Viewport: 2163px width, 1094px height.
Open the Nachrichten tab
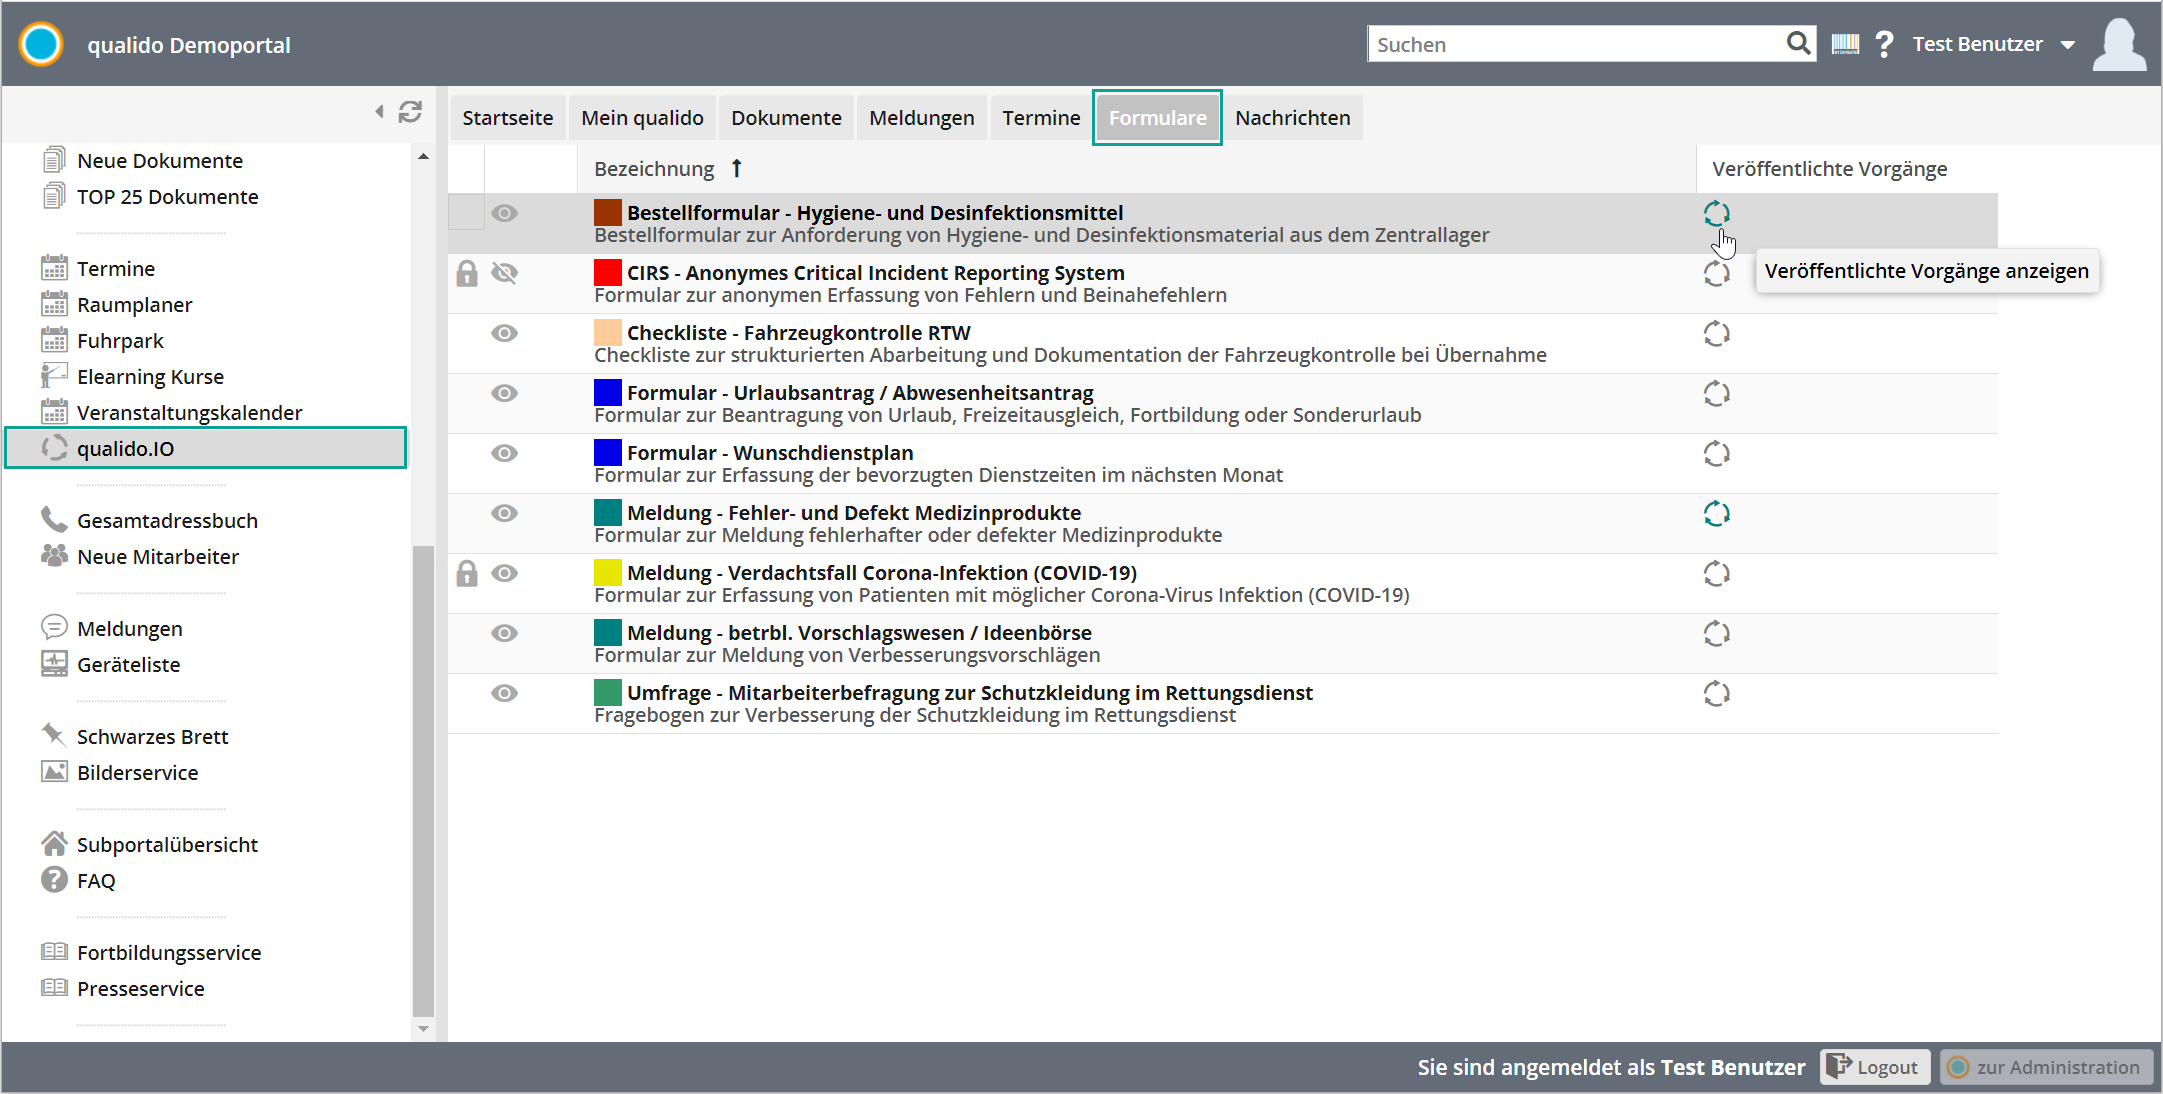[x=1292, y=118]
